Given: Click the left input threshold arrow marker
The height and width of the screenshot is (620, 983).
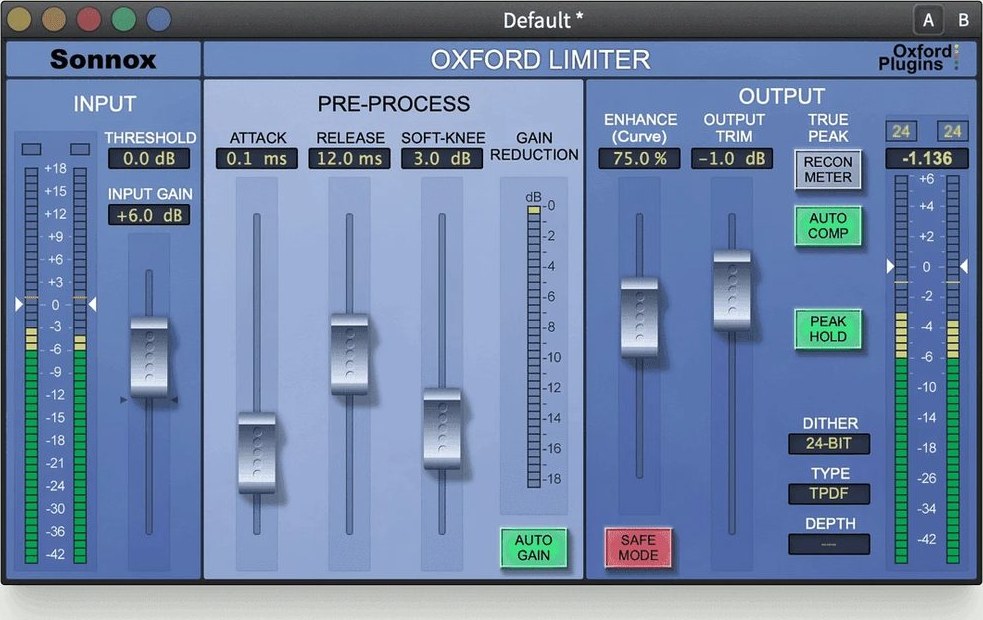Looking at the screenshot, I should click(x=19, y=305).
